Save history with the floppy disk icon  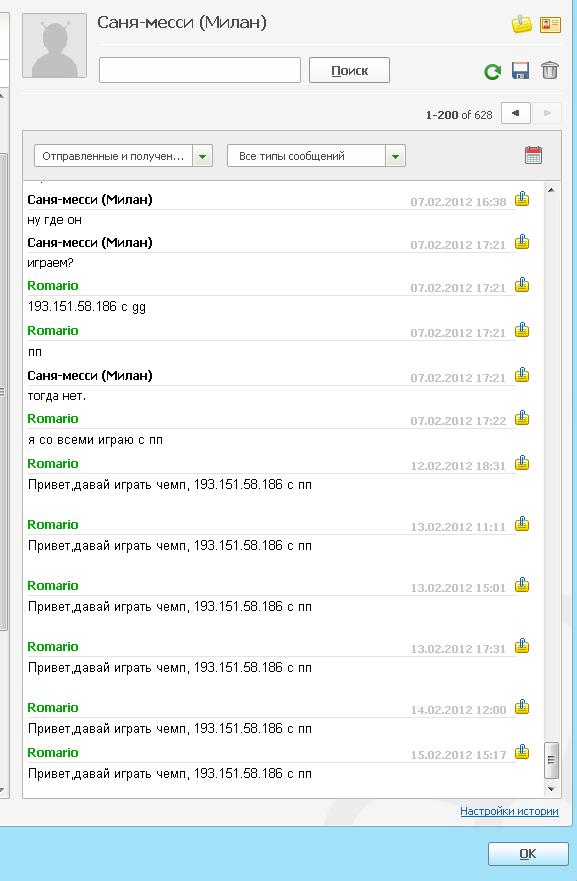tap(521, 71)
